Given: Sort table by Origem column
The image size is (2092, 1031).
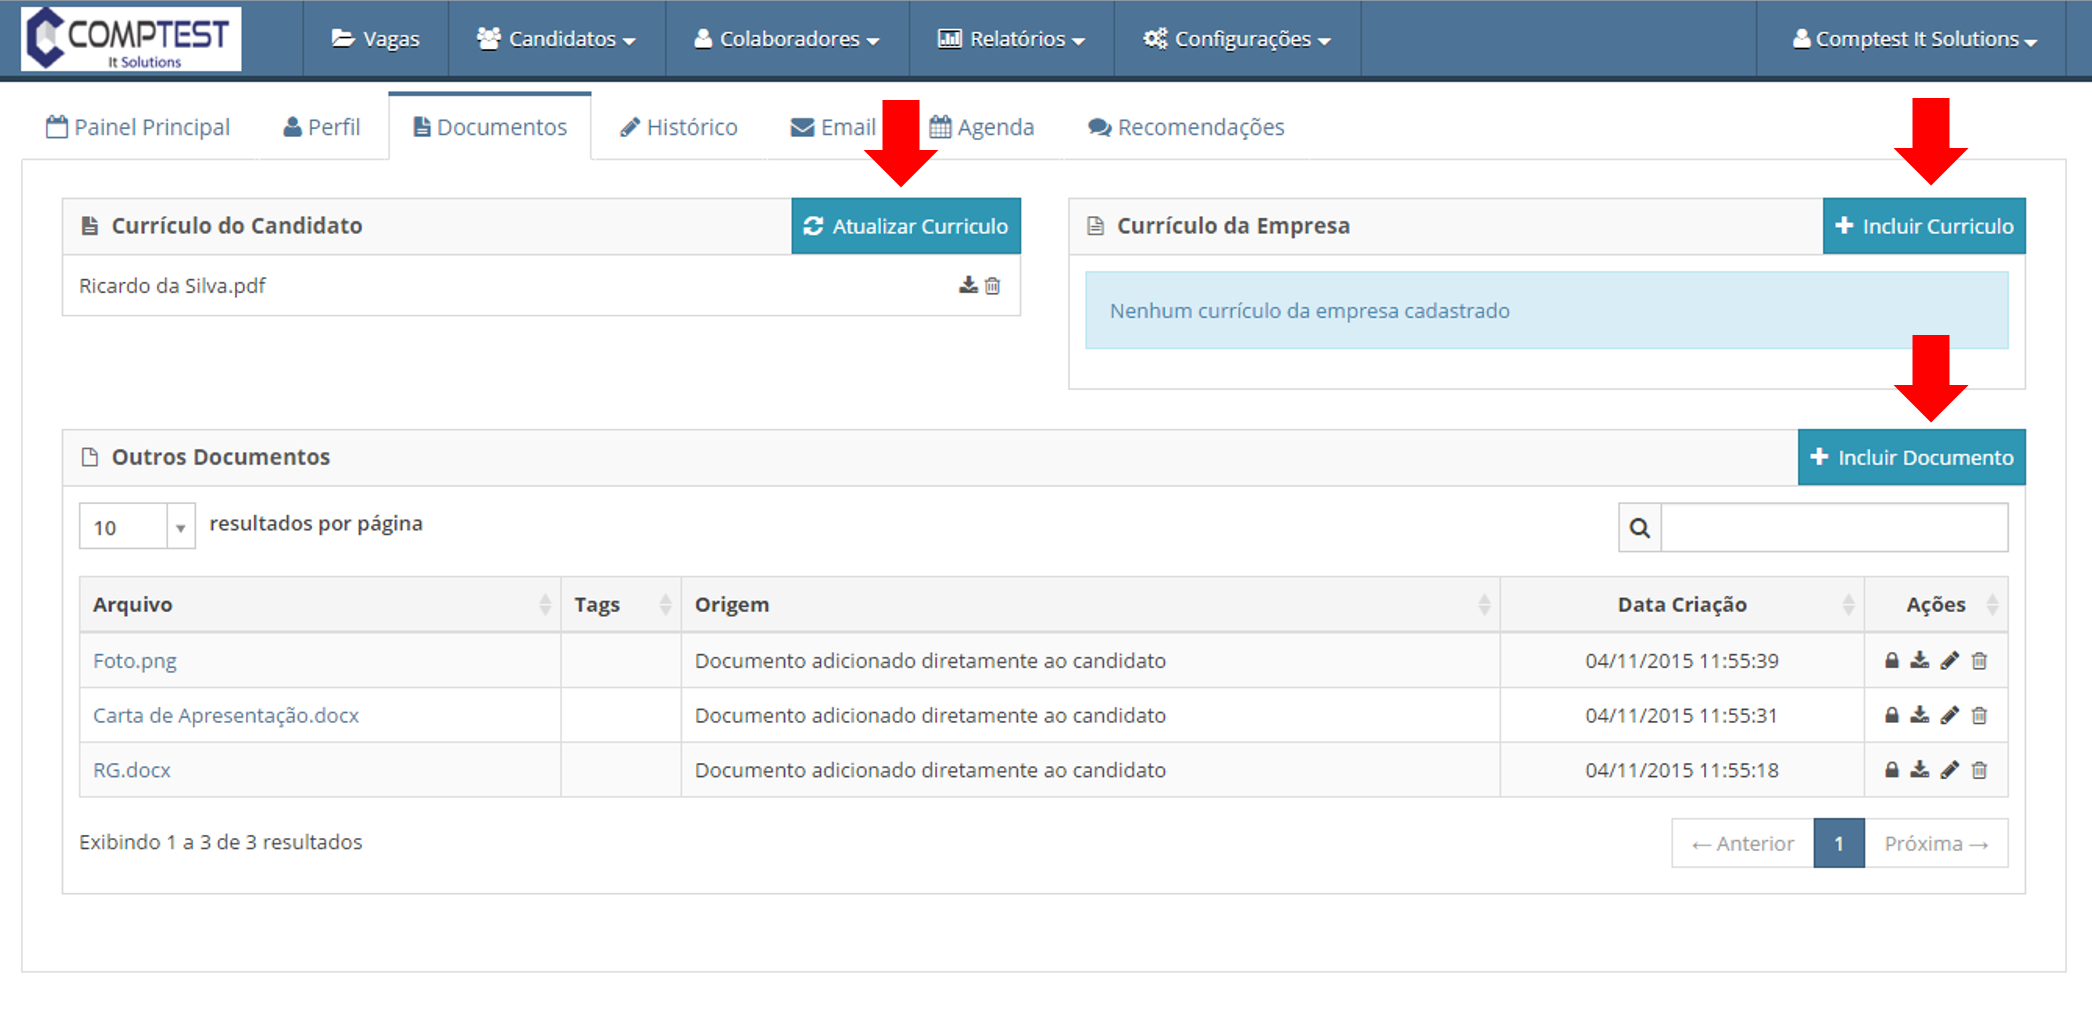Looking at the screenshot, I should (1090, 605).
